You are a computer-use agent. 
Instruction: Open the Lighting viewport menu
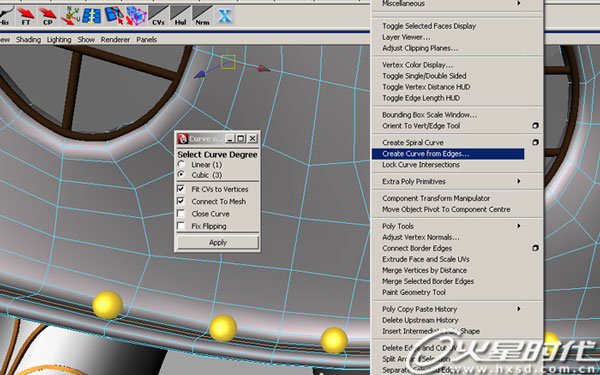[x=59, y=39]
